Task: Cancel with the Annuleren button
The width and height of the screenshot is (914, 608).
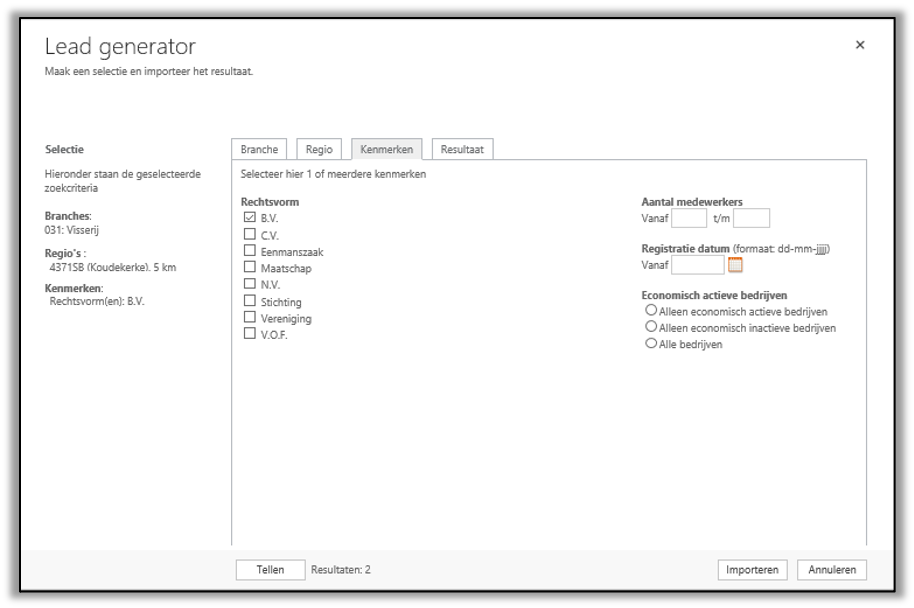Action: pyautogui.click(x=831, y=570)
